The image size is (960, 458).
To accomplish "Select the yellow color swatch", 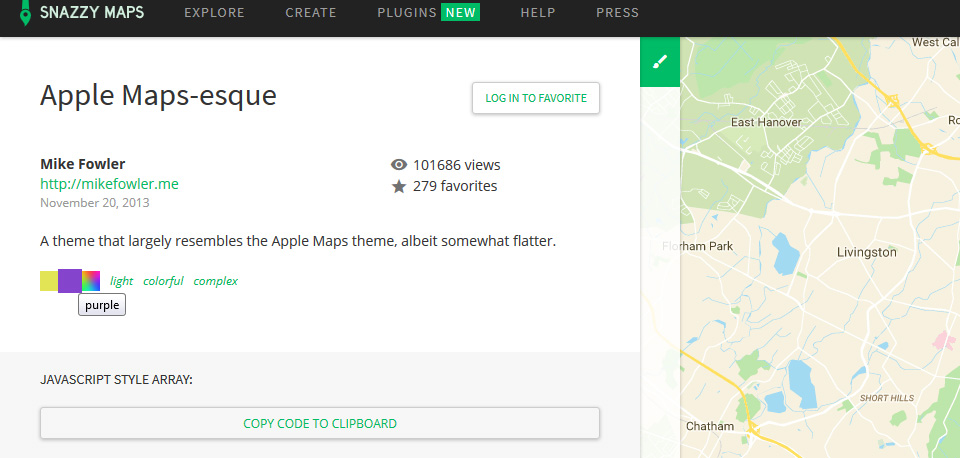I will point(49,281).
